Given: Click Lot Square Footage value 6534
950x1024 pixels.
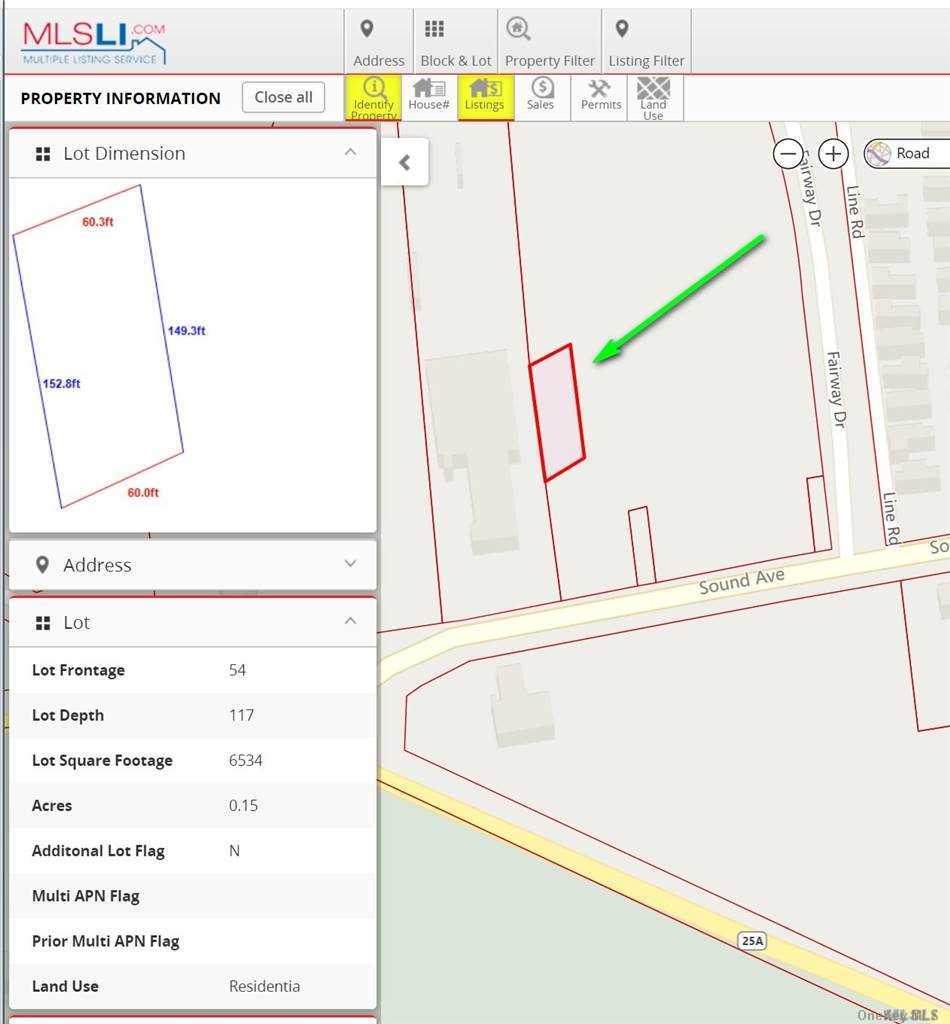Looking at the screenshot, I should (x=245, y=760).
